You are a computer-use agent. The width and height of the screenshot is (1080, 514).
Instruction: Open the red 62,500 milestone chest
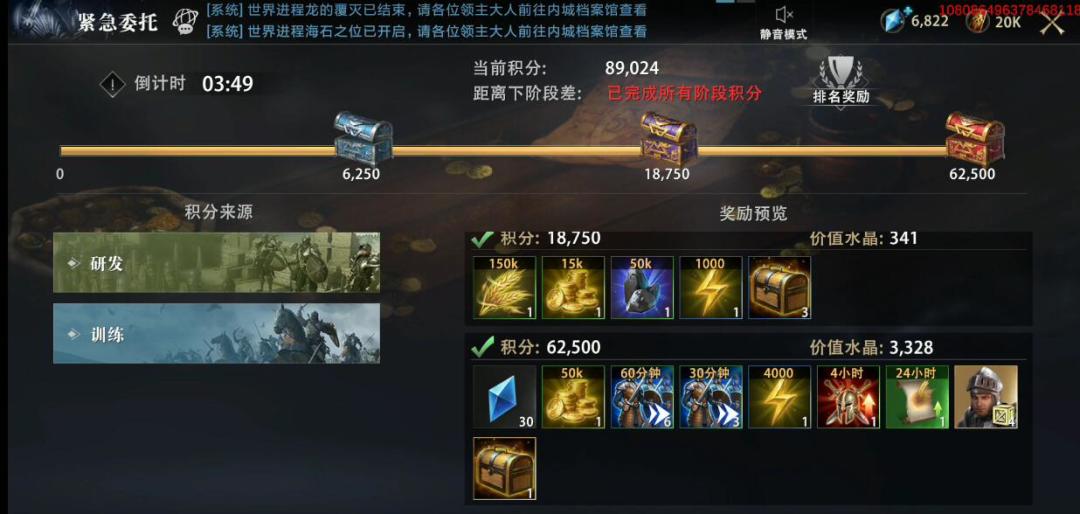click(x=974, y=138)
